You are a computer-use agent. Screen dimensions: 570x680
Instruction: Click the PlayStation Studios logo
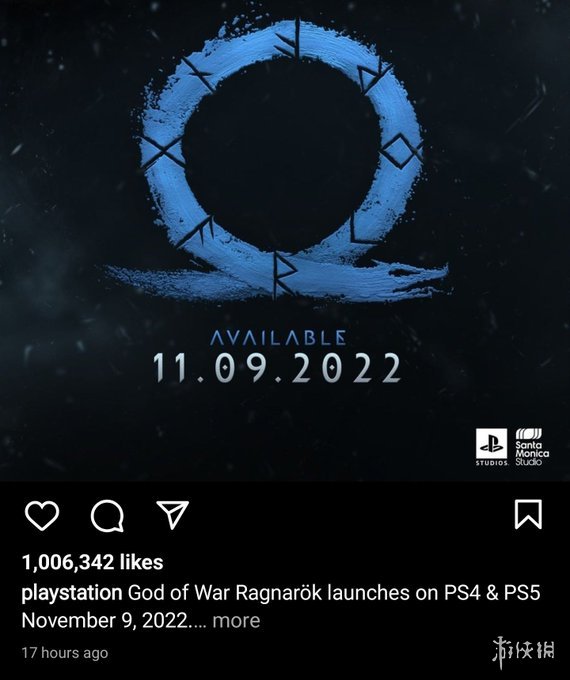[x=491, y=447]
